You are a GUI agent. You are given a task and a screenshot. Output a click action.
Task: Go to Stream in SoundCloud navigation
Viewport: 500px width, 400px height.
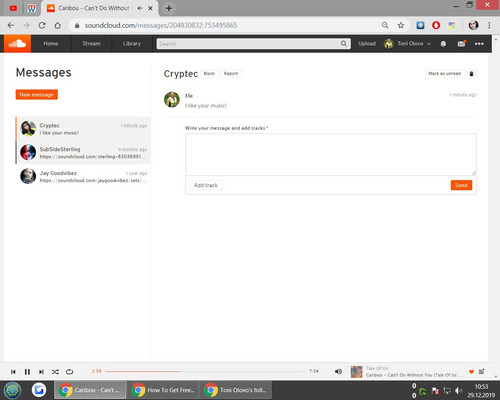pos(91,44)
